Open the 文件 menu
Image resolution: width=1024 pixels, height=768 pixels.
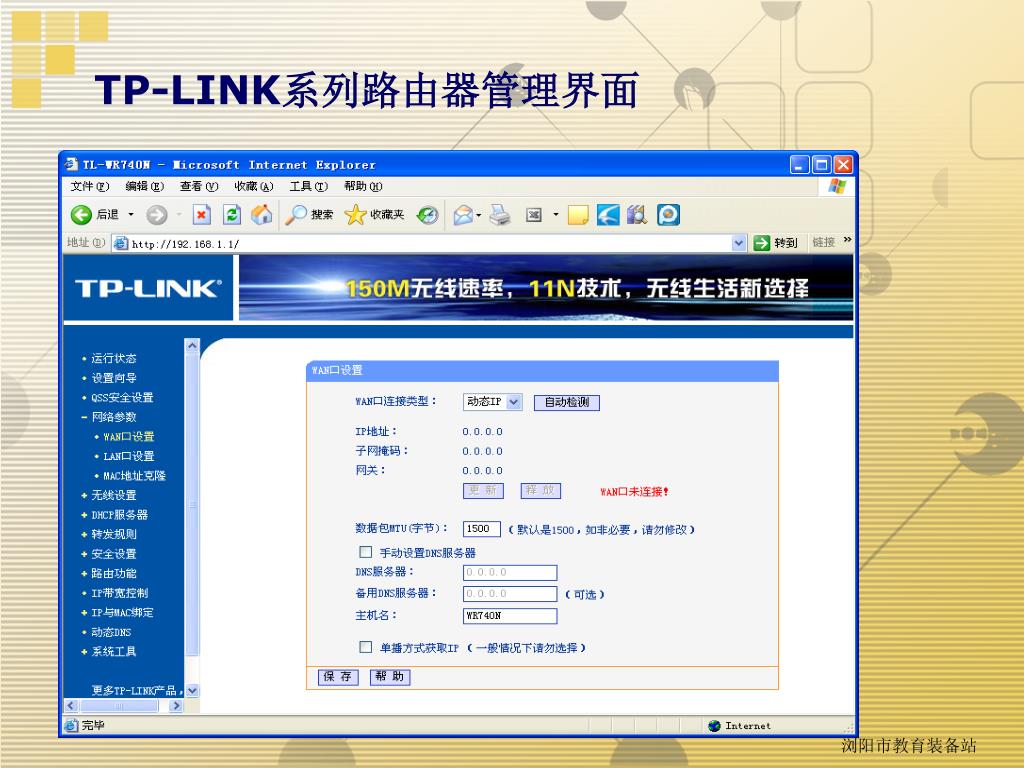[x=89, y=186]
